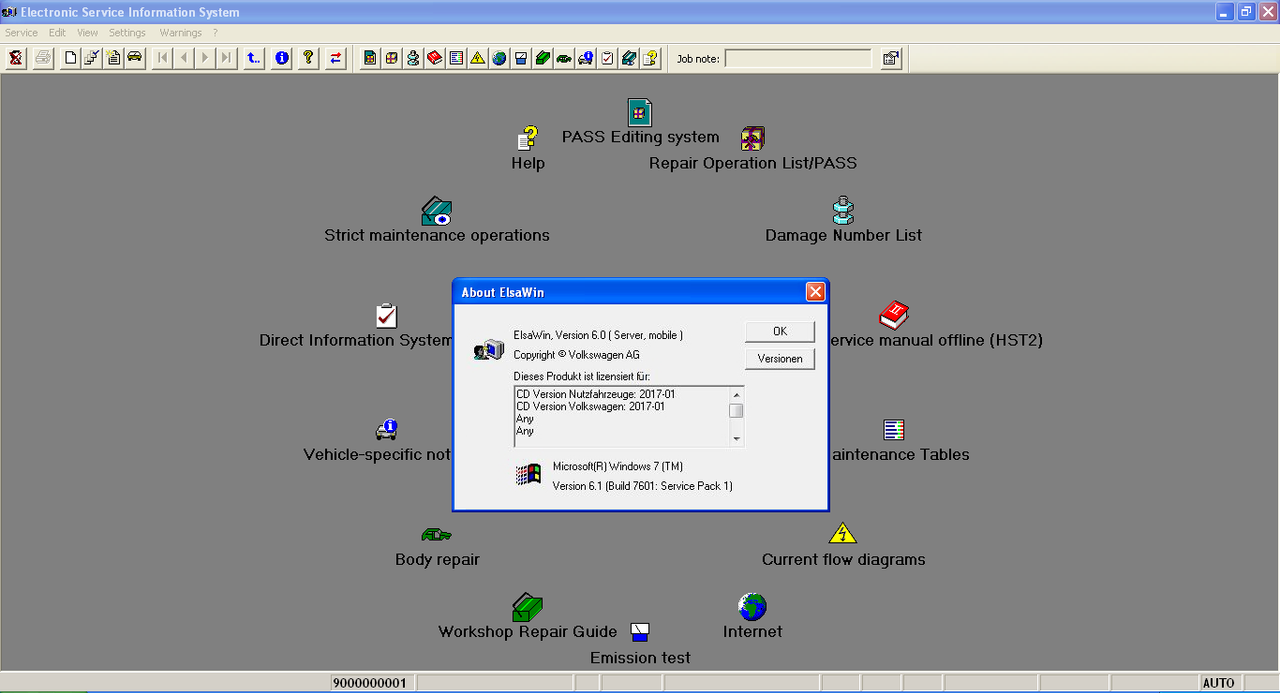Click the blue info circle toolbar icon
Image resolution: width=1280 pixels, height=693 pixels.
click(282, 58)
